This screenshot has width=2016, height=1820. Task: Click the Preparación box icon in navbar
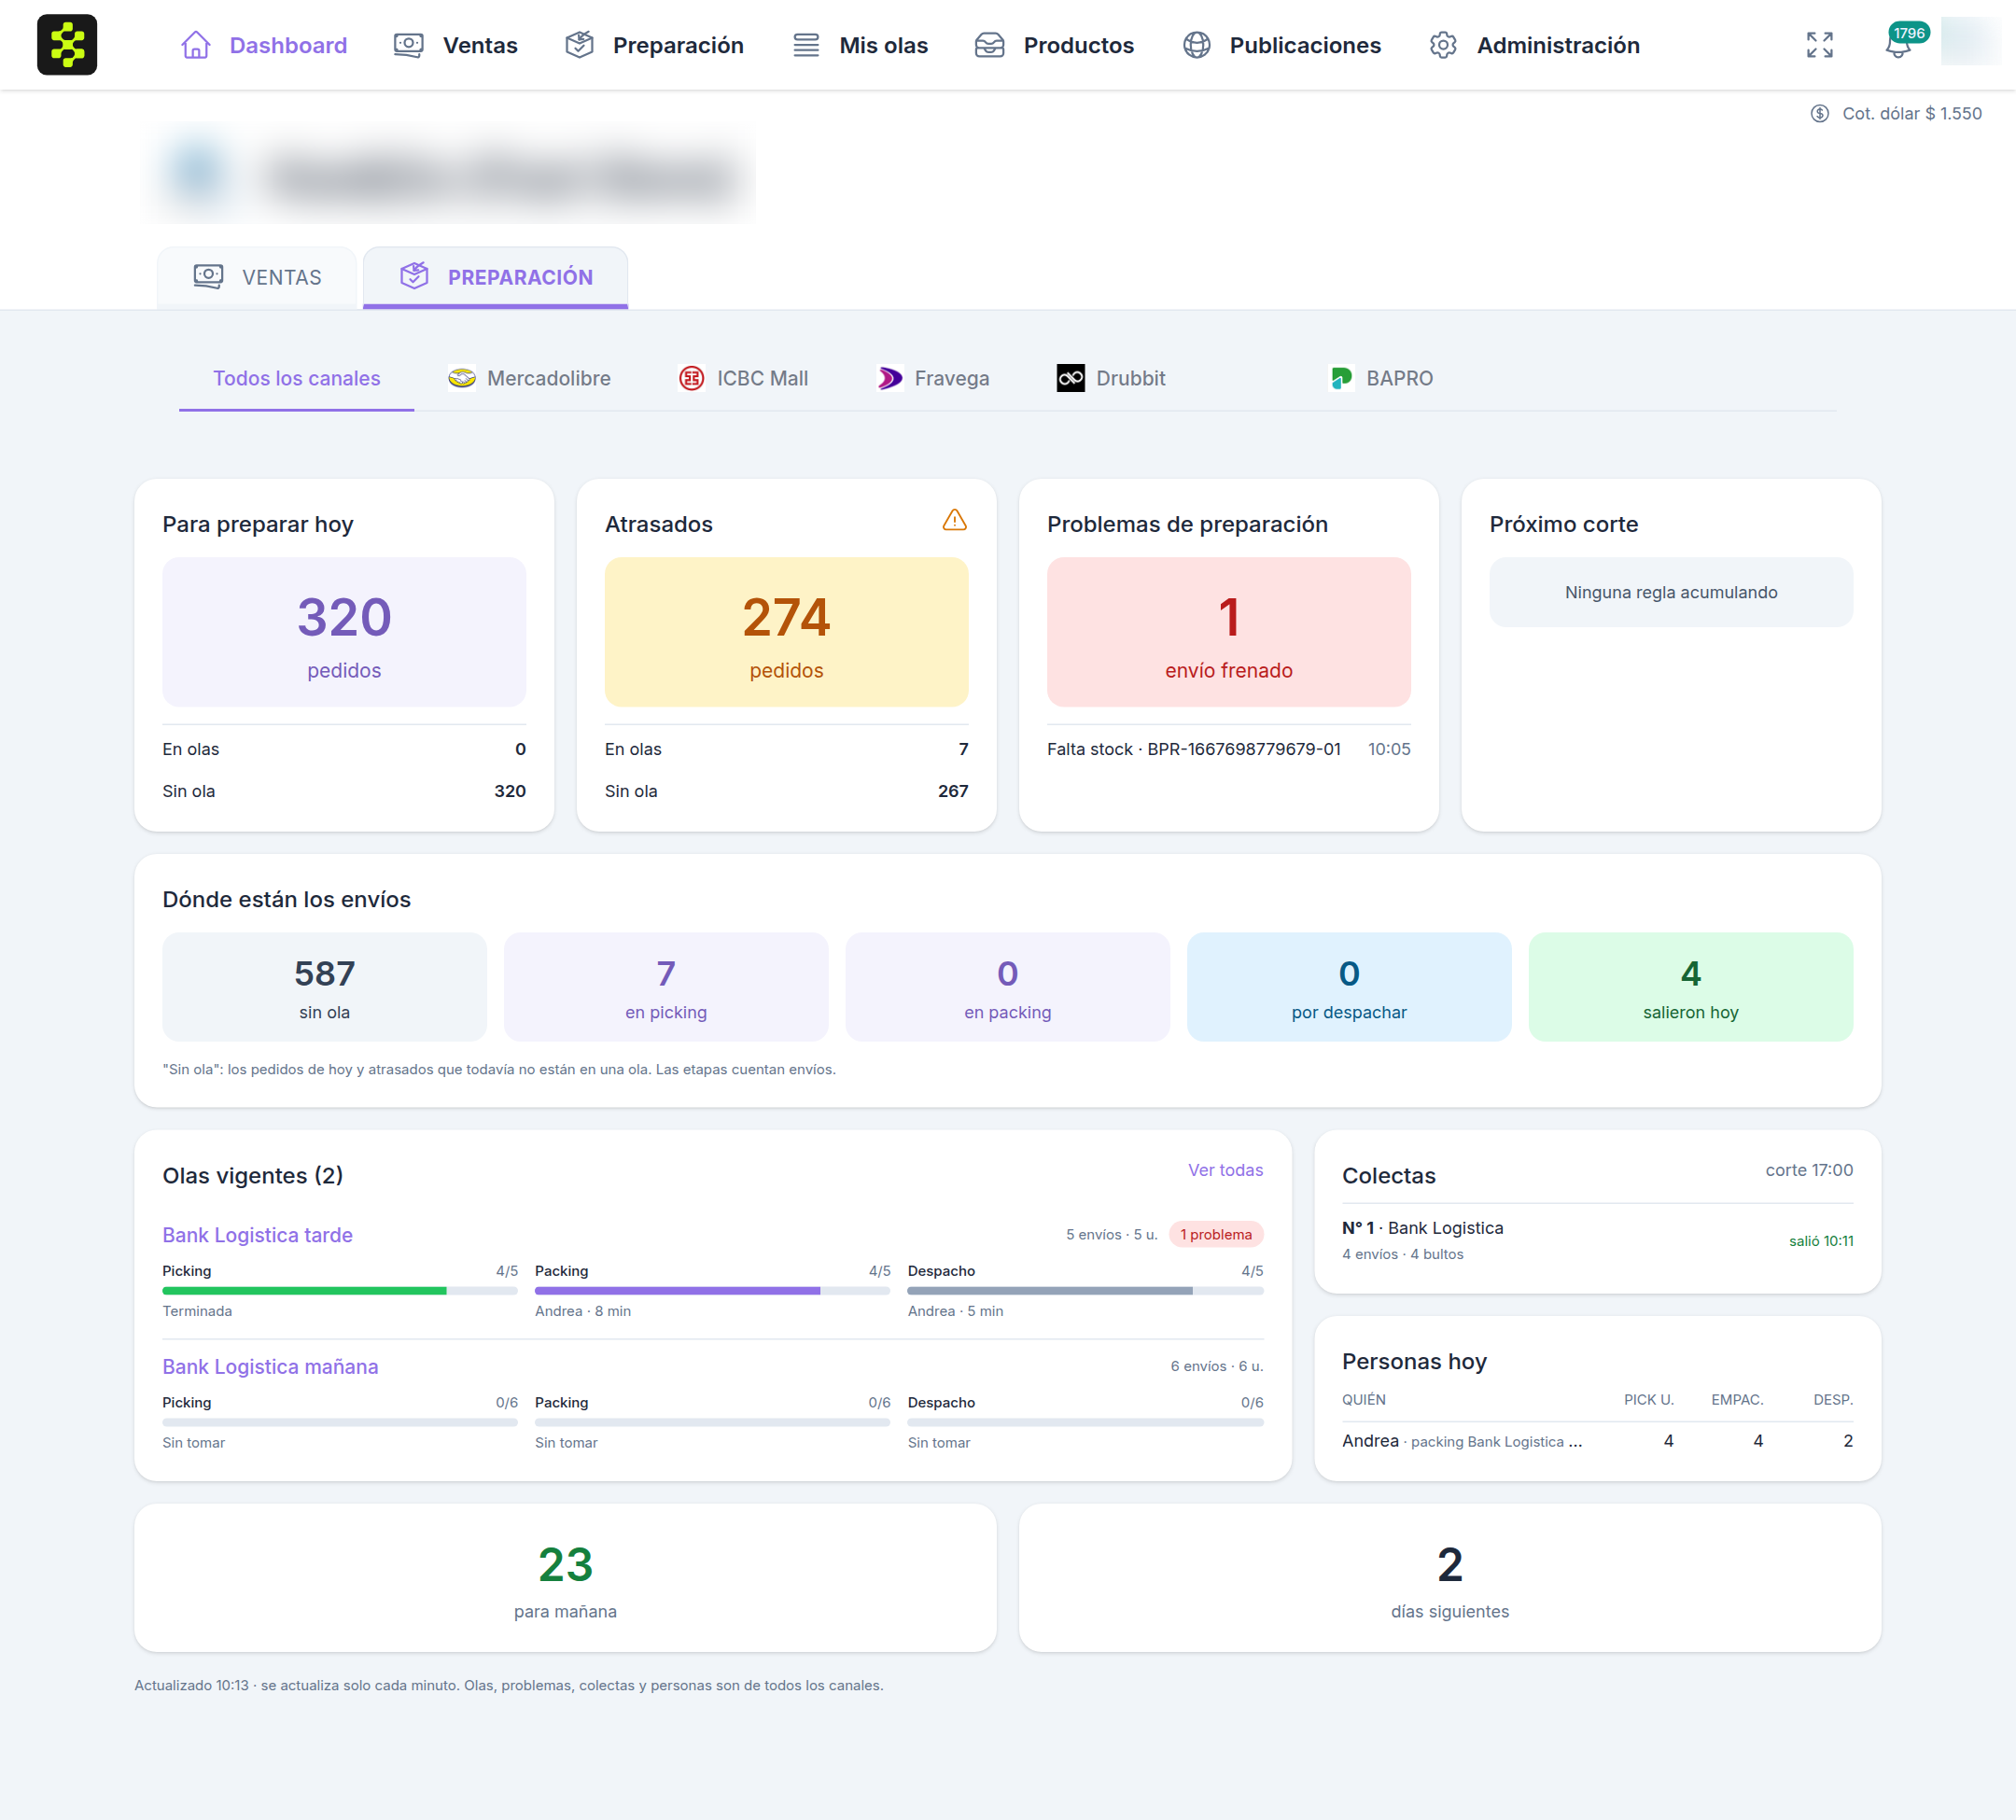pos(579,45)
